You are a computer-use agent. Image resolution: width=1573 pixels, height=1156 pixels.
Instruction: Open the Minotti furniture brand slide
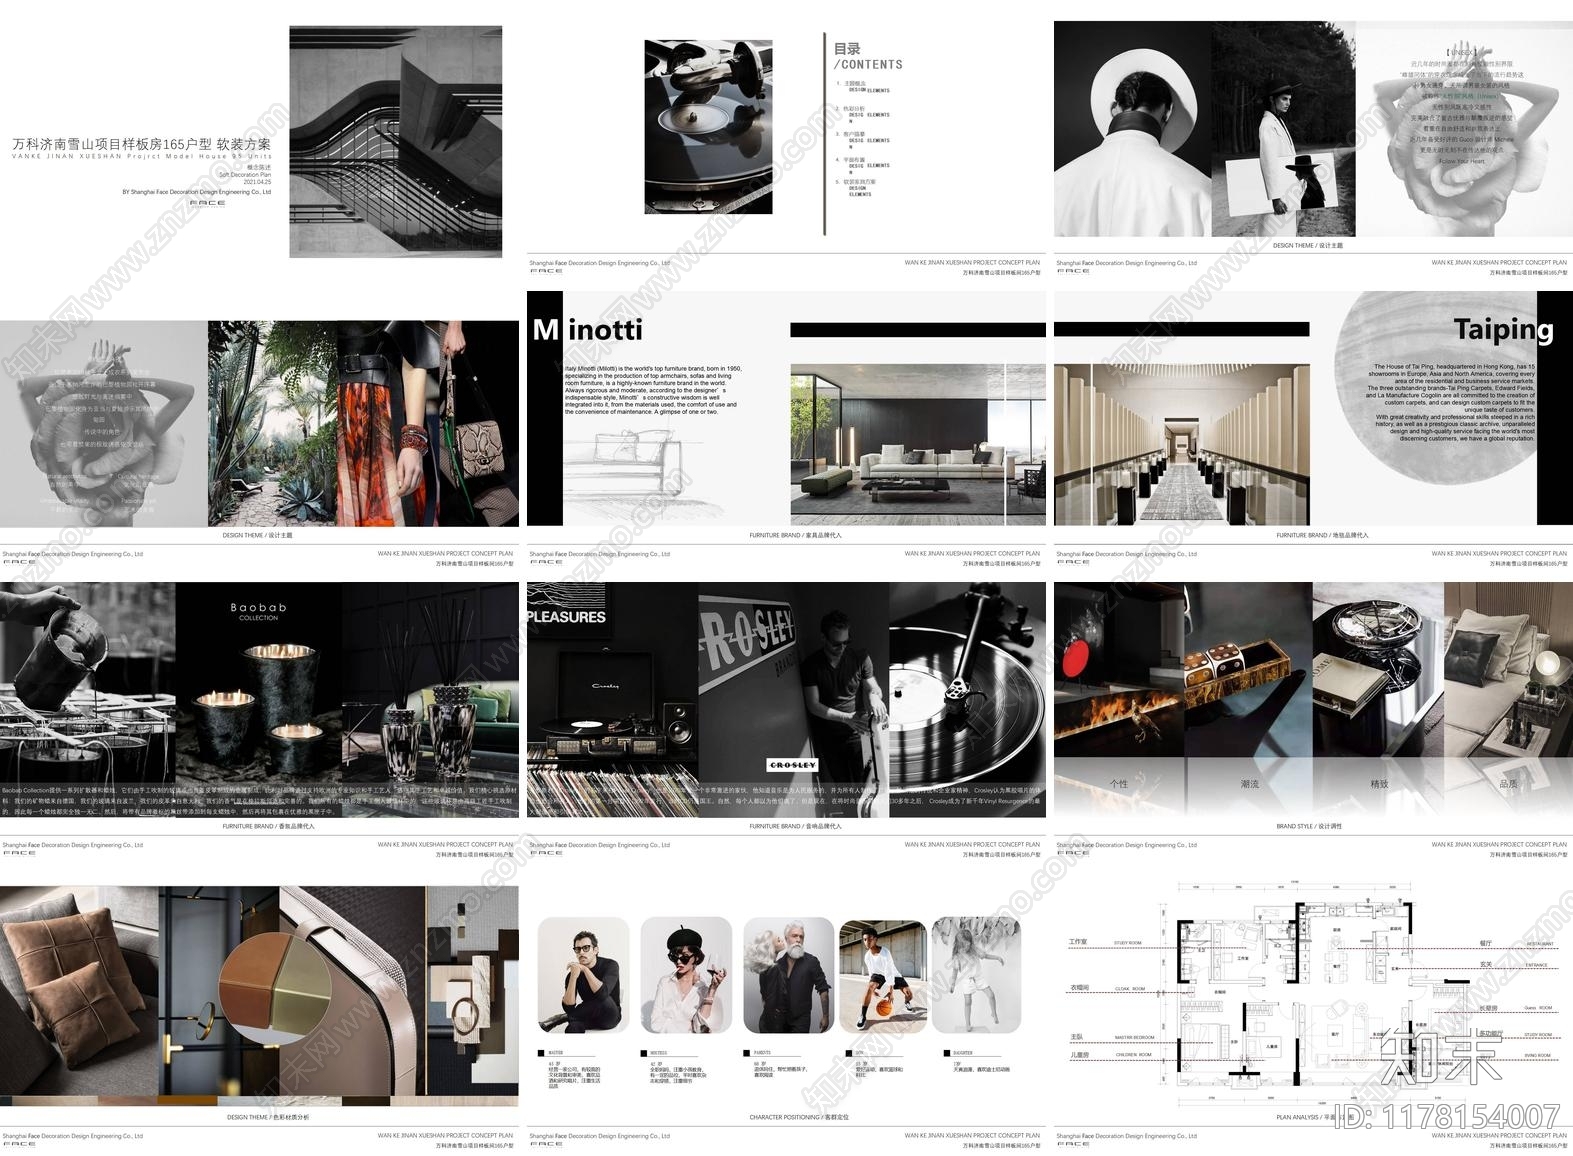click(786, 432)
